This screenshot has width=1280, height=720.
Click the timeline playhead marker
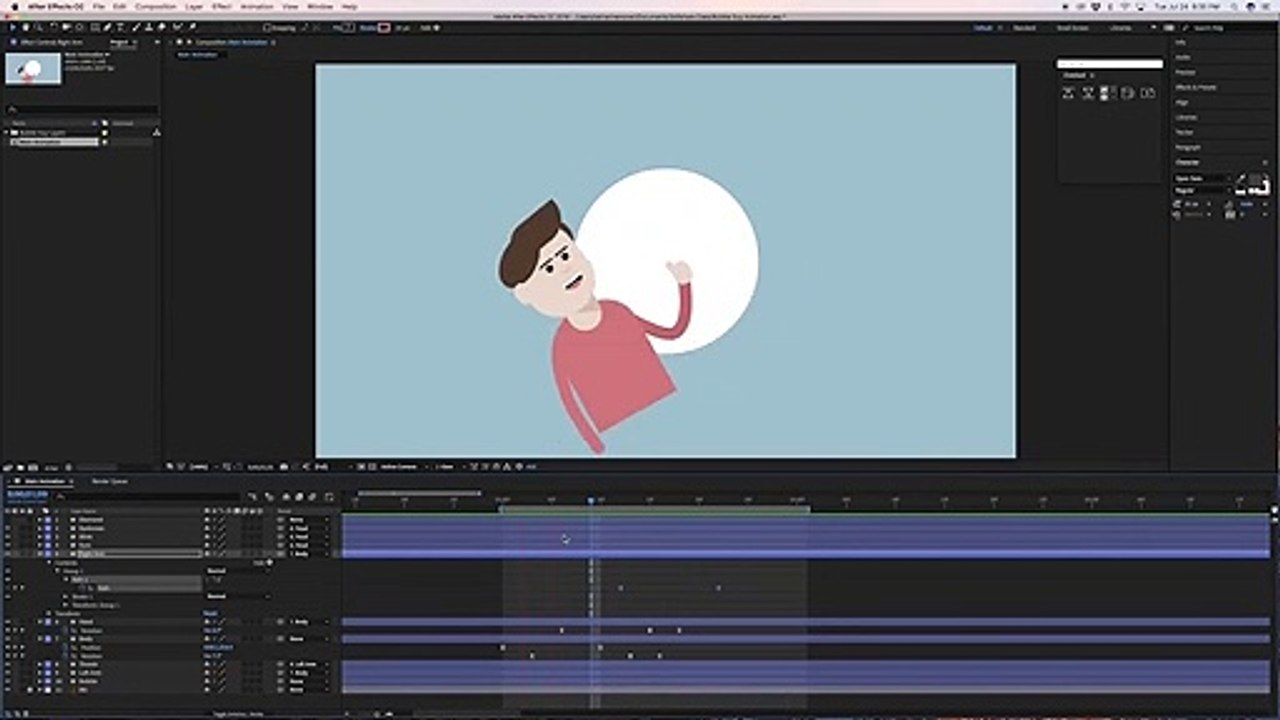click(x=590, y=500)
